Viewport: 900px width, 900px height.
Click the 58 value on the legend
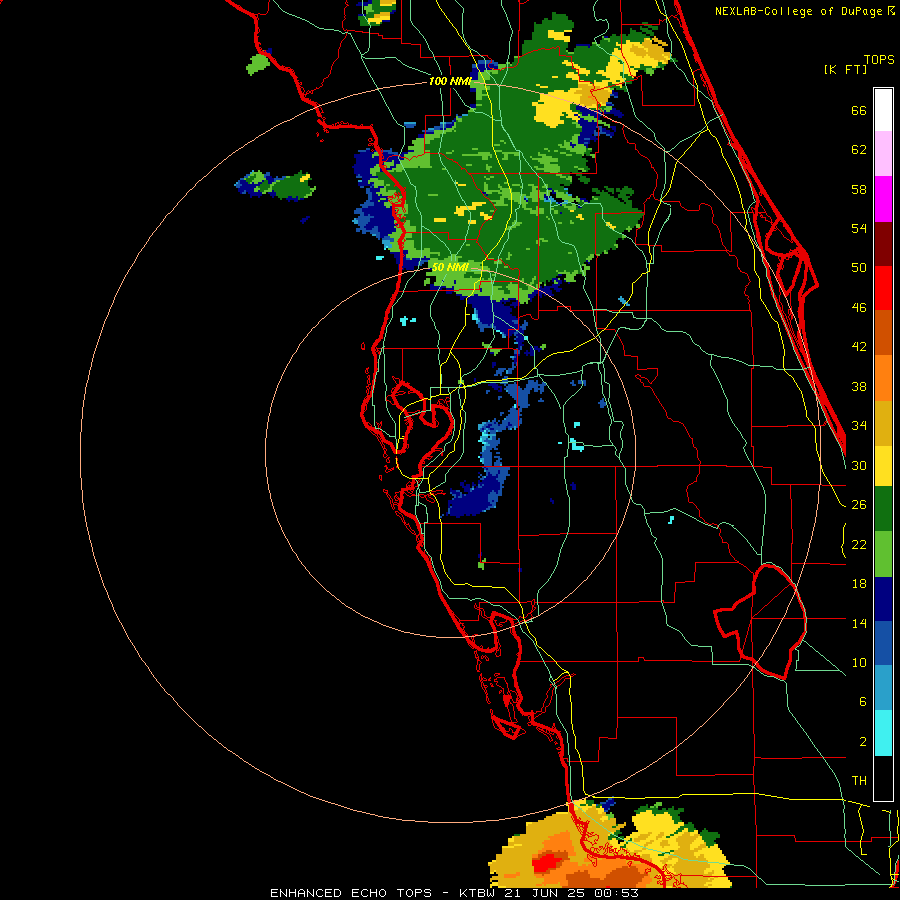(x=859, y=189)
